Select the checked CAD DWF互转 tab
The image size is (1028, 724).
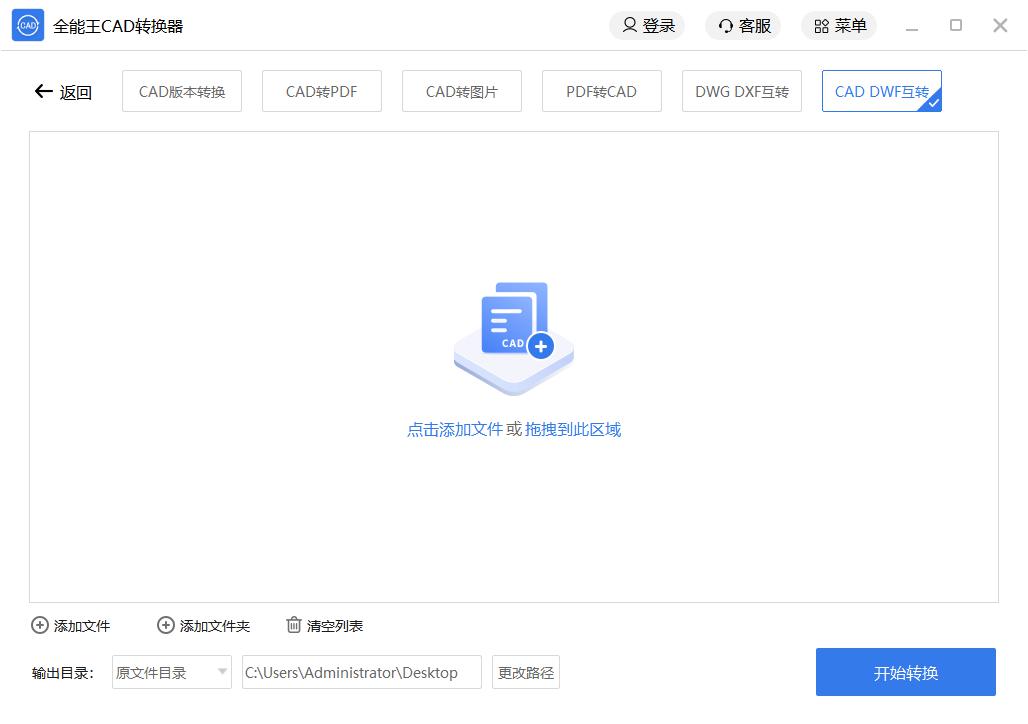point(881,92)
